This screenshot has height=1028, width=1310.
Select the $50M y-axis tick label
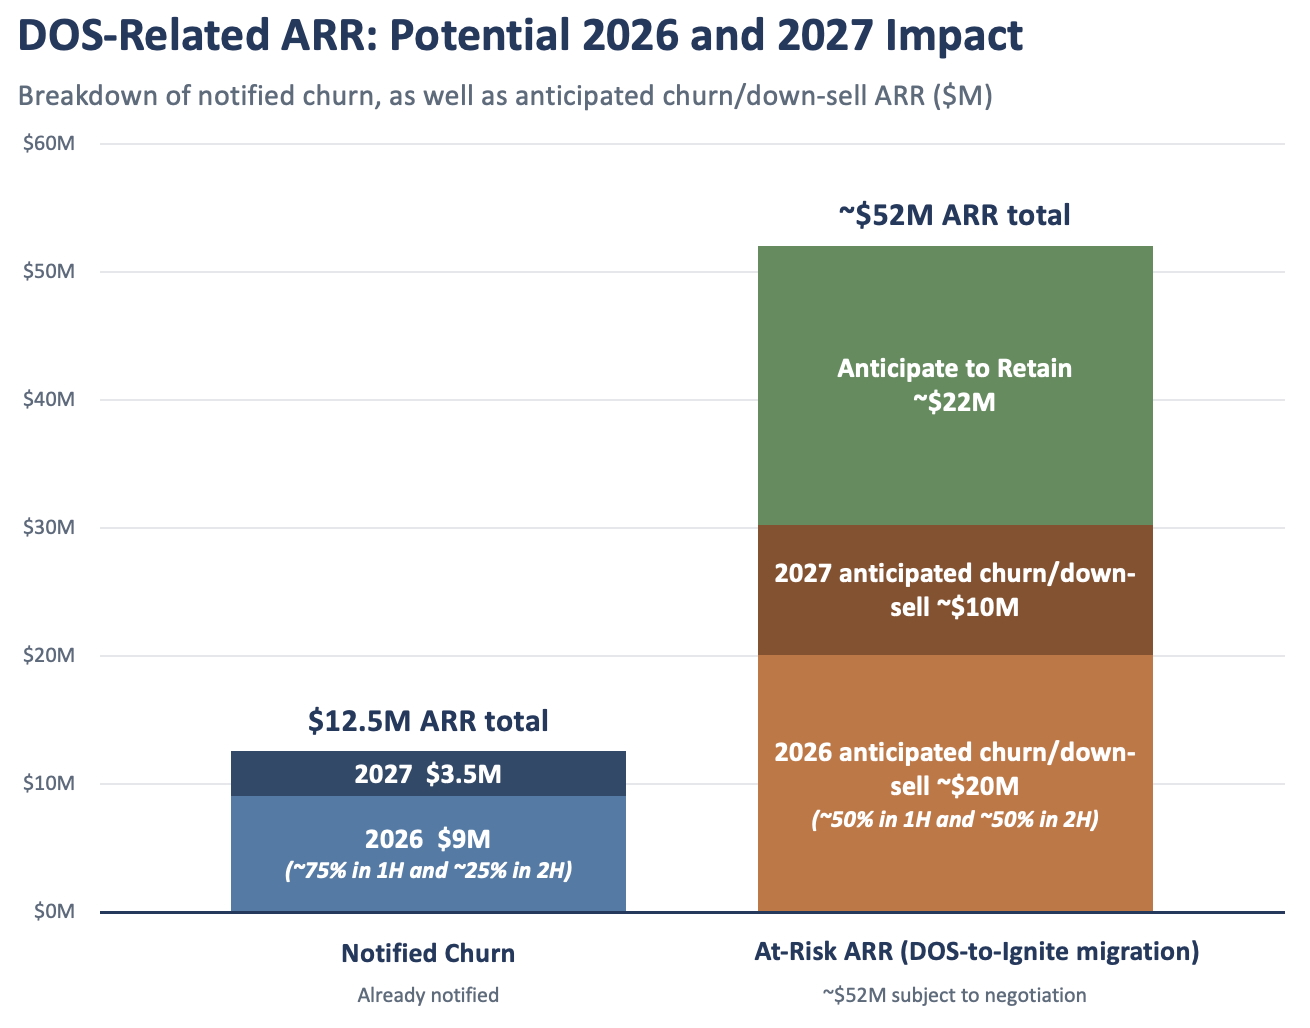point(49,272)
